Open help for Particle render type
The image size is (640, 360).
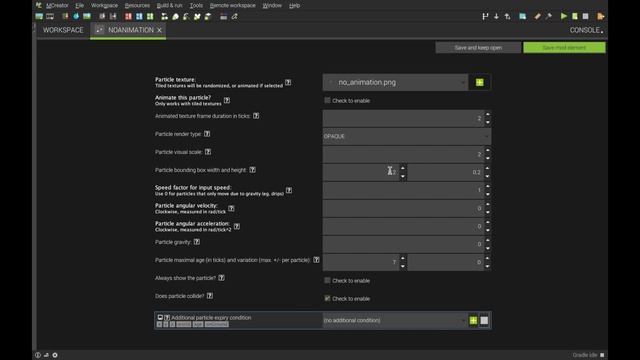click(x=207, y=134)
